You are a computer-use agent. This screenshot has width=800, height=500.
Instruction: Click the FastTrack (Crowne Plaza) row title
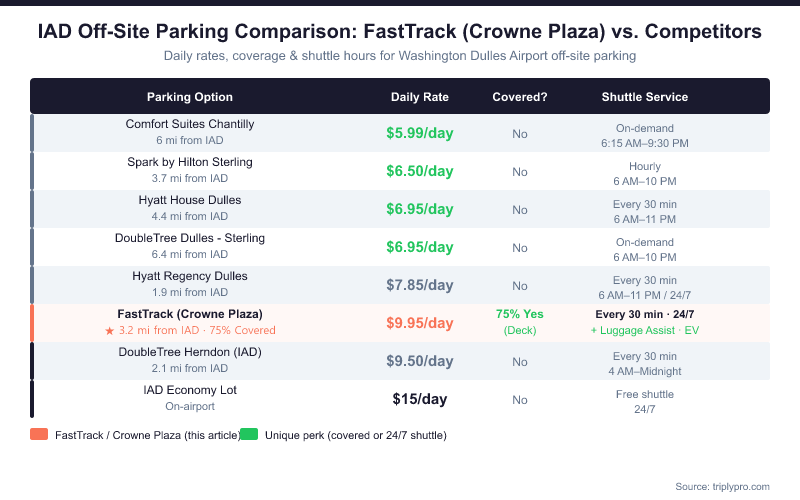[x=190, y=314]
